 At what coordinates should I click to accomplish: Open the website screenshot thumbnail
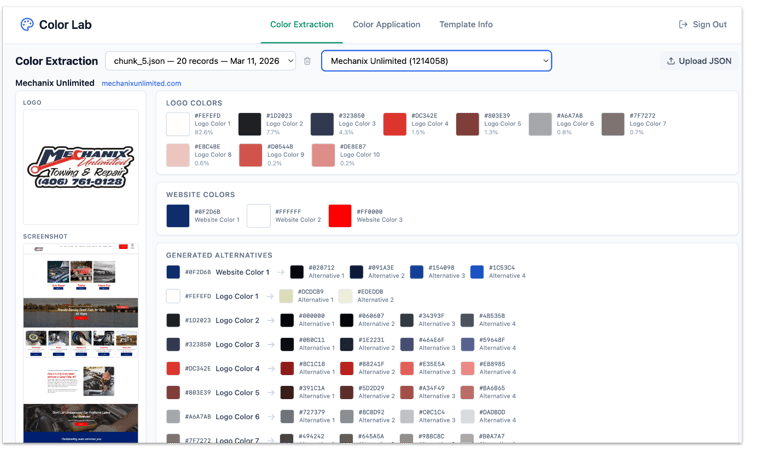(x=81, y=343)
